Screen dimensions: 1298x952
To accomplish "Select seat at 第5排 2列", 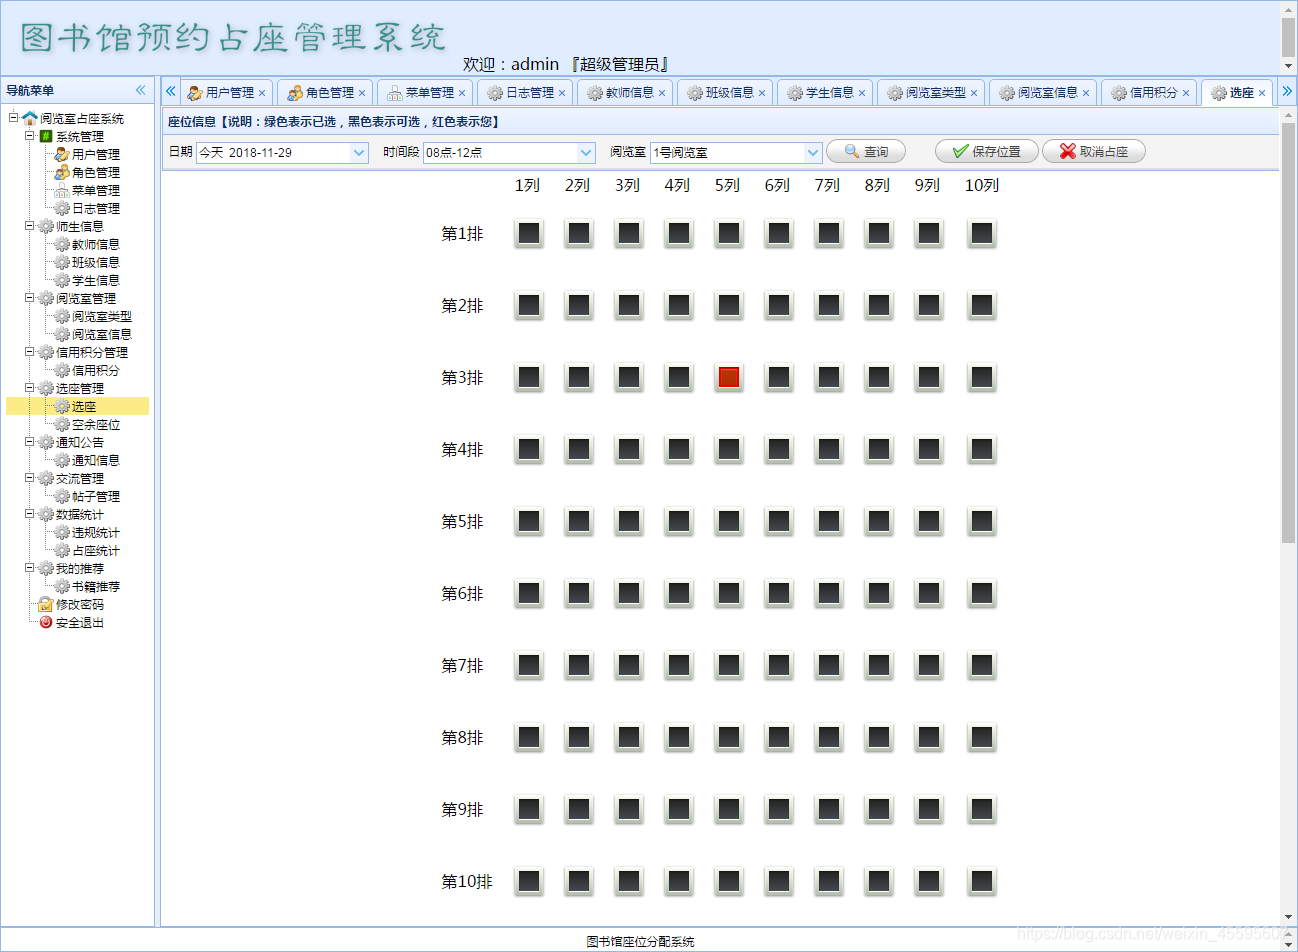I will pos(579,522).
